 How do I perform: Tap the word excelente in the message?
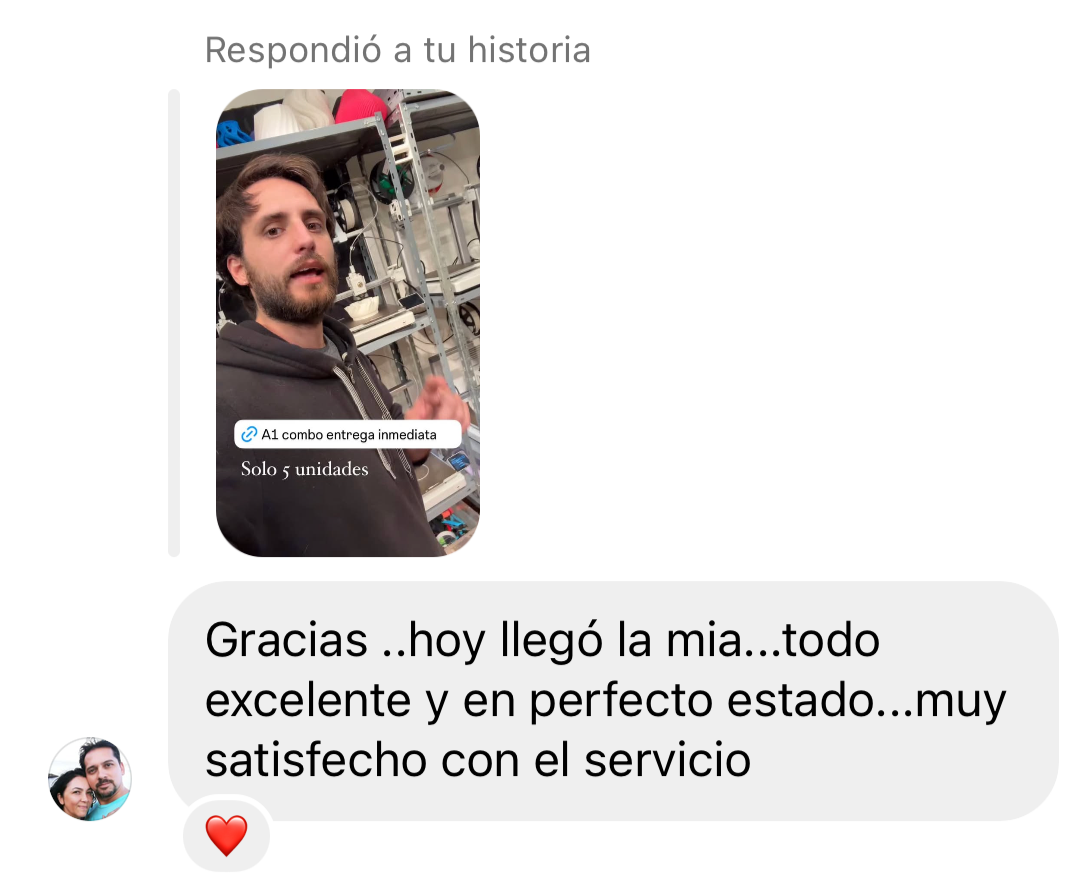coord(308,700)
